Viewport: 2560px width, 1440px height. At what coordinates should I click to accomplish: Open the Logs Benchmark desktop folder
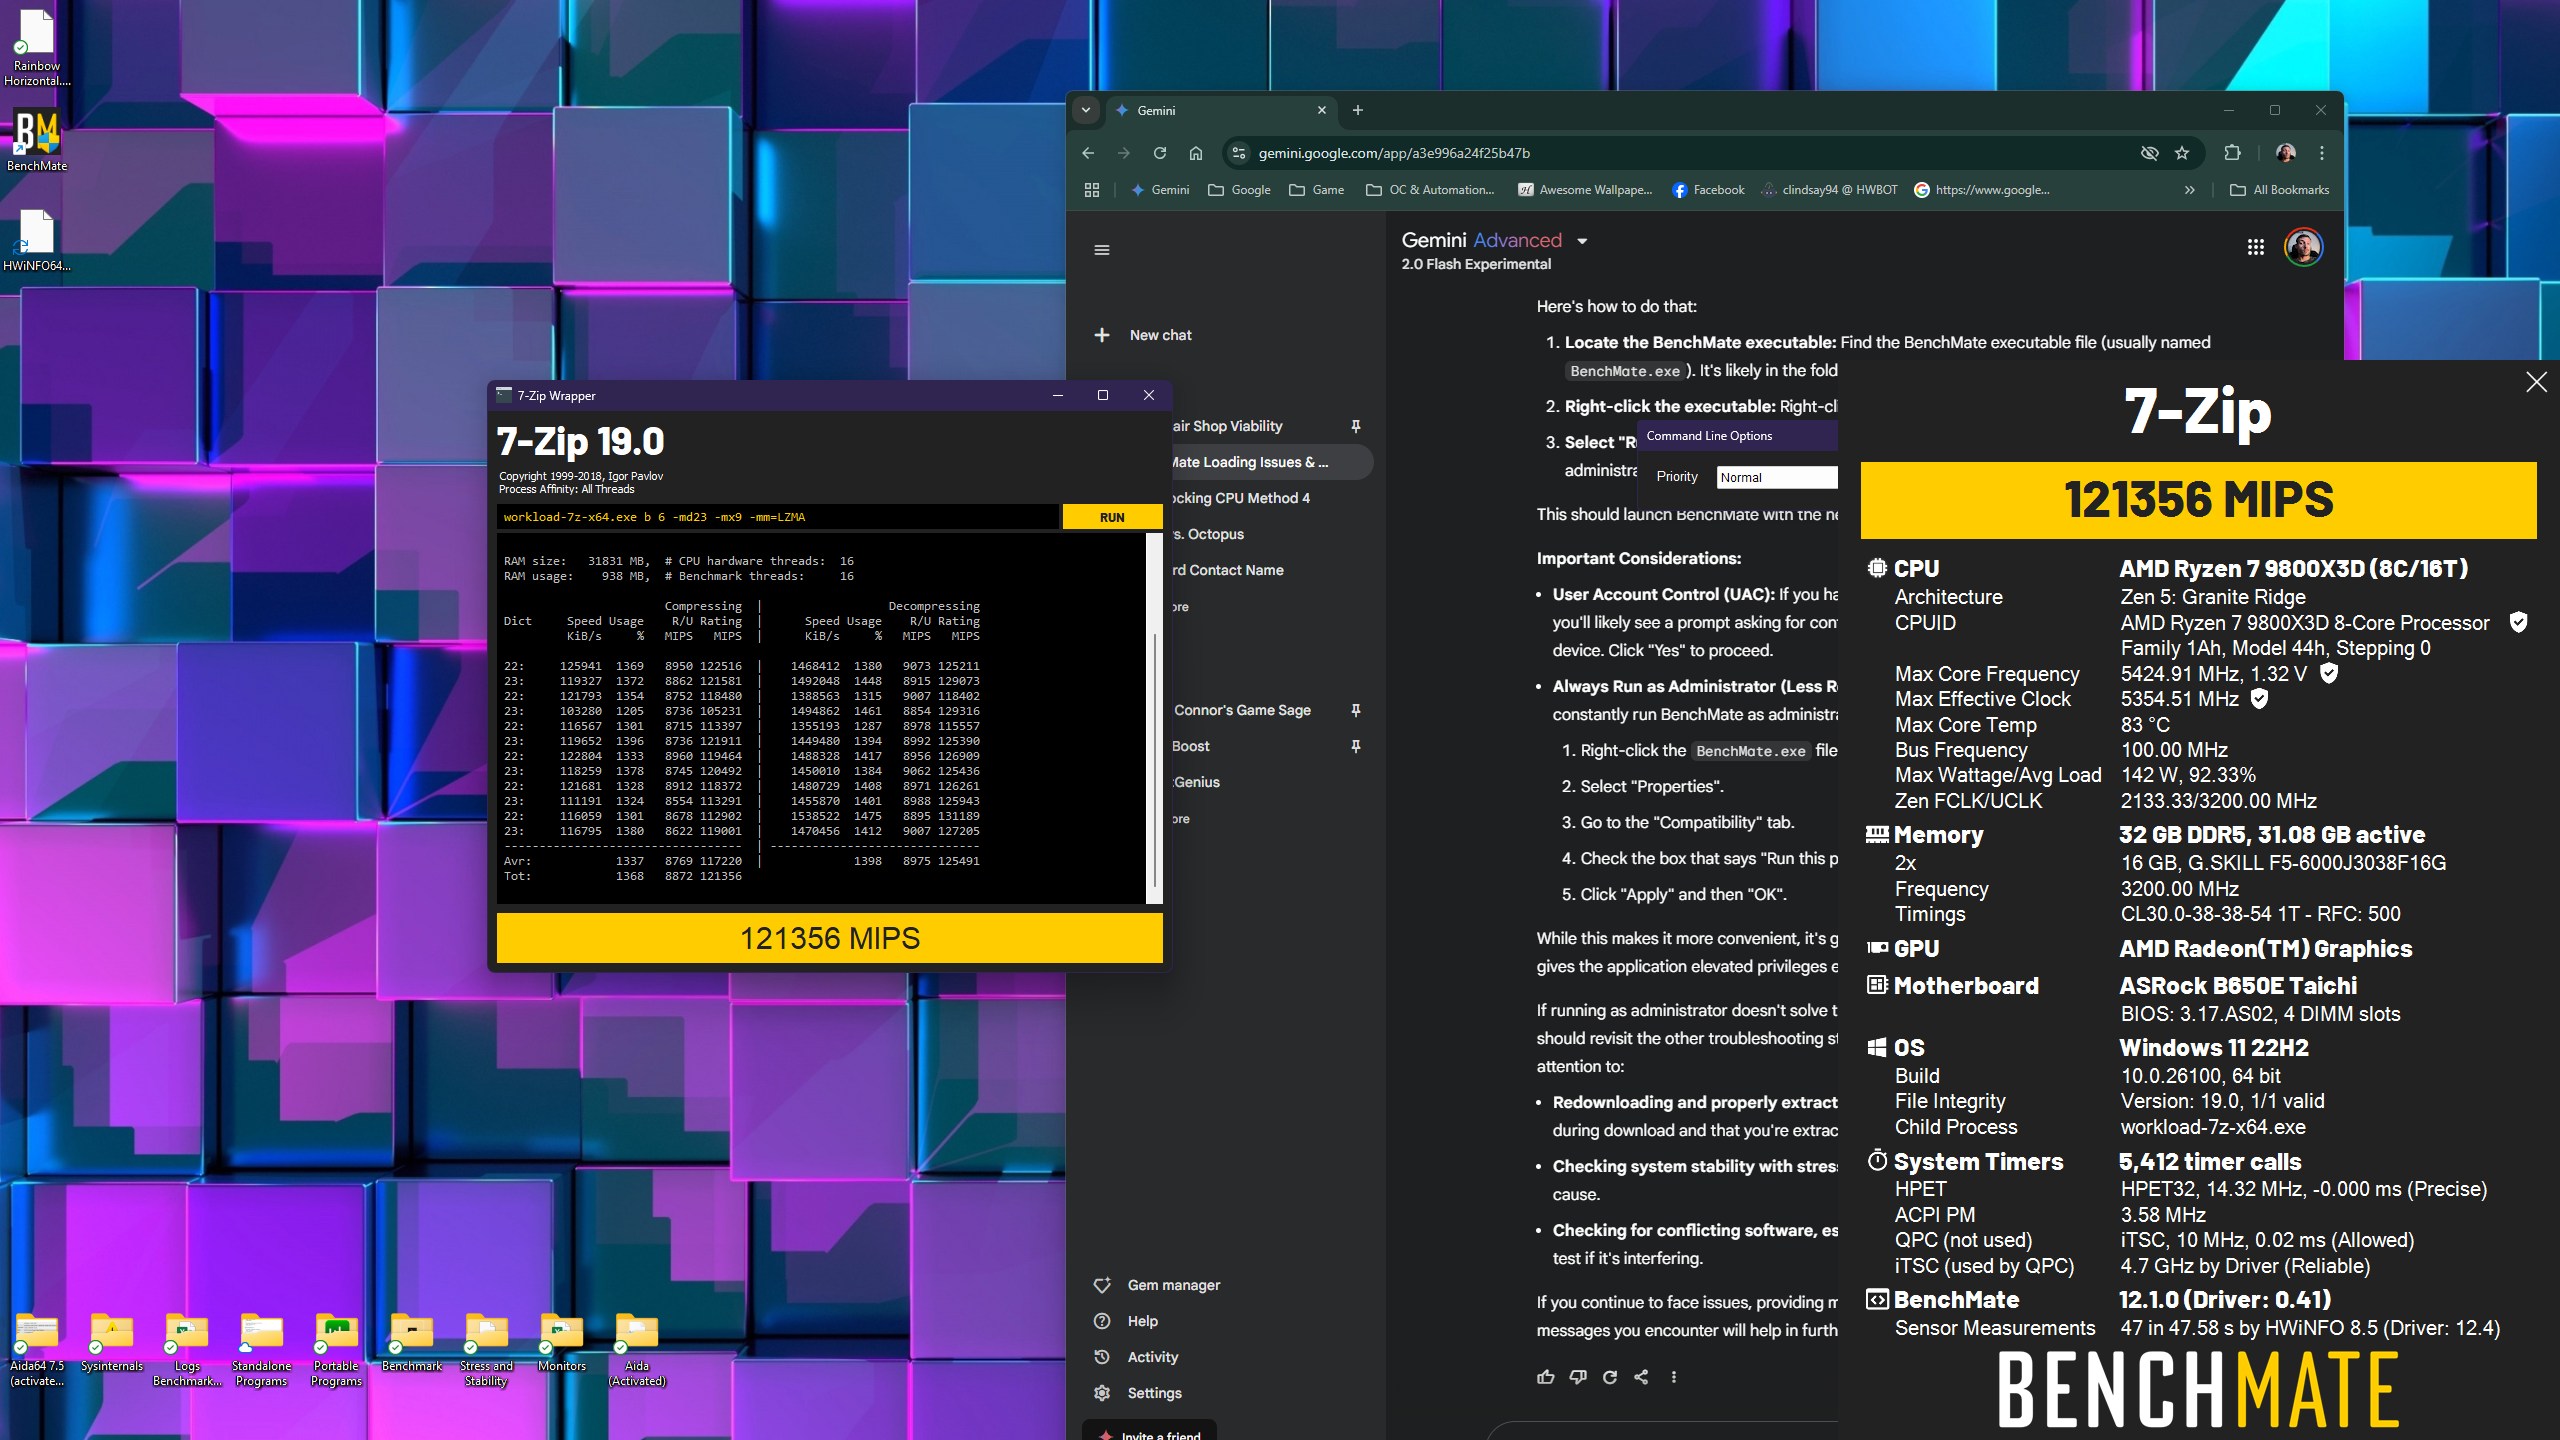[187, 1350]
